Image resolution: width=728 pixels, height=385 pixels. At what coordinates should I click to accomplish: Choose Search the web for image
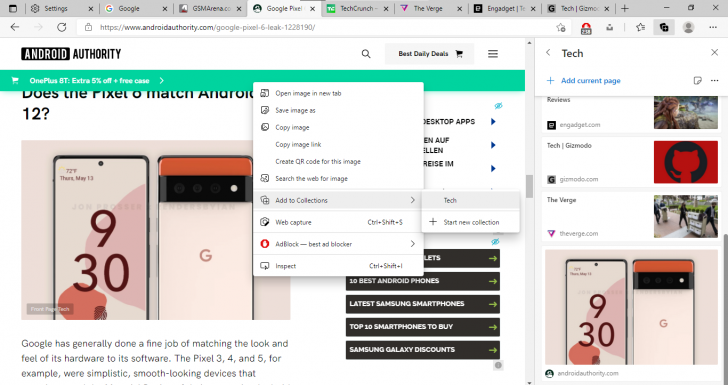coord(338,178)
